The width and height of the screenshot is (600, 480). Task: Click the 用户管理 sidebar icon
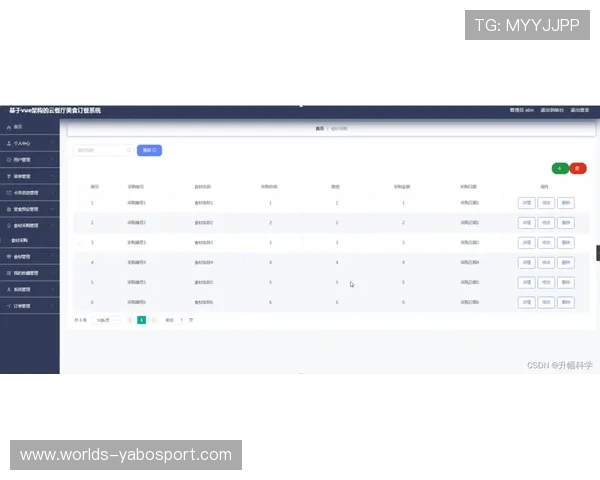click(x=9, y=159)
